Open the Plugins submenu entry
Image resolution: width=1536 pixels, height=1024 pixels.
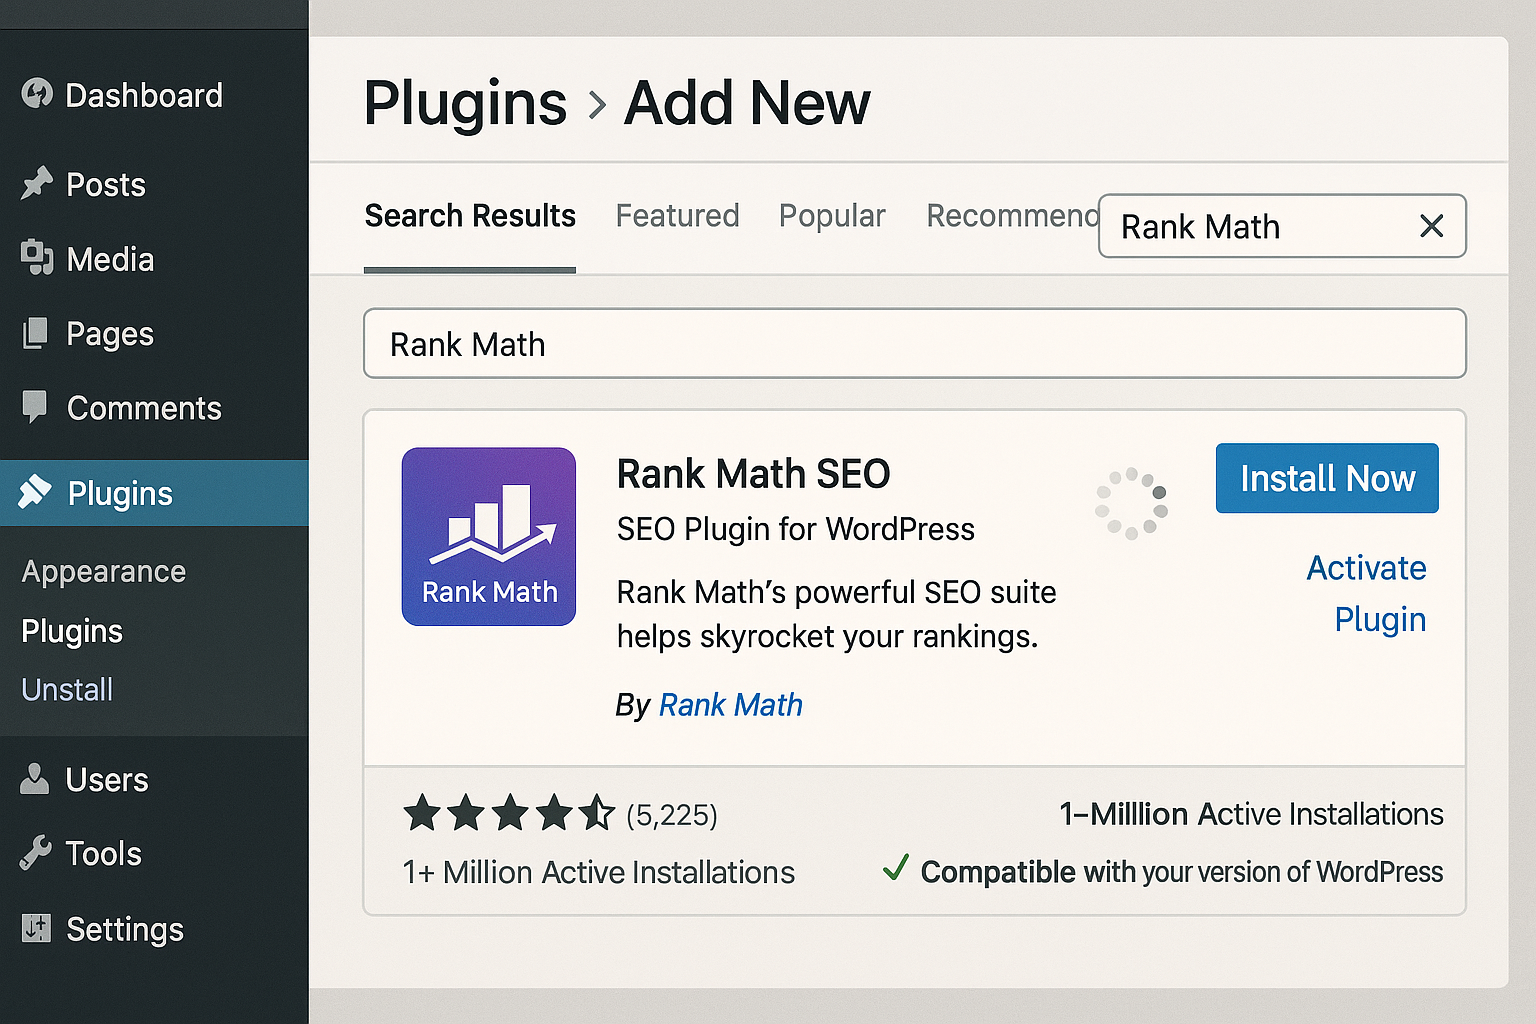pos(72,631)
